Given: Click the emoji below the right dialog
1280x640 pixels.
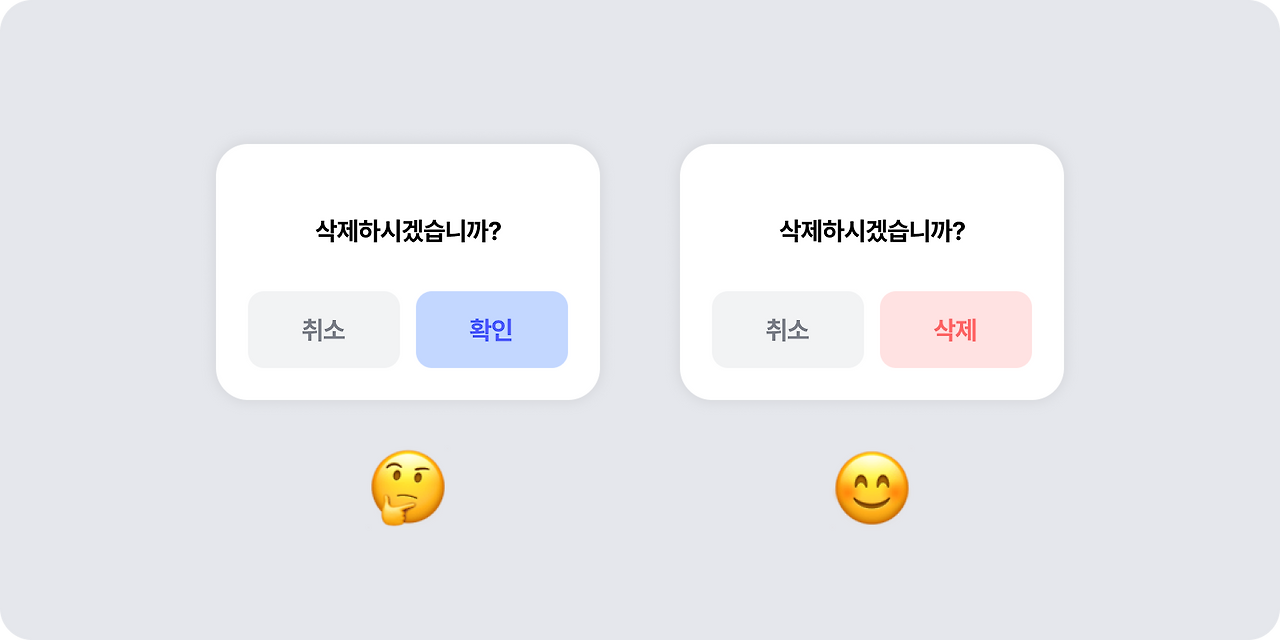Looking at the screenshot, I should (x=872, y=490).
